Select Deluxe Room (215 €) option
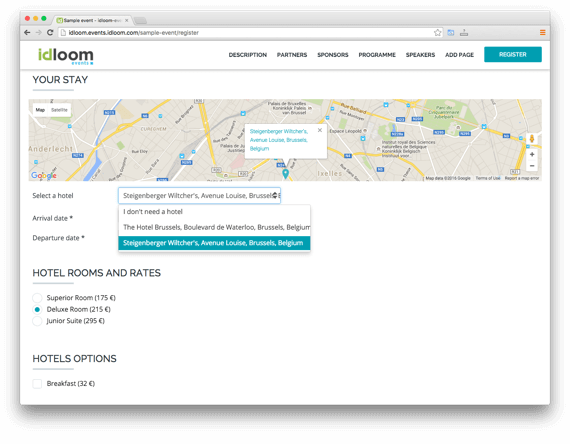570x444 pixels. 37,309
